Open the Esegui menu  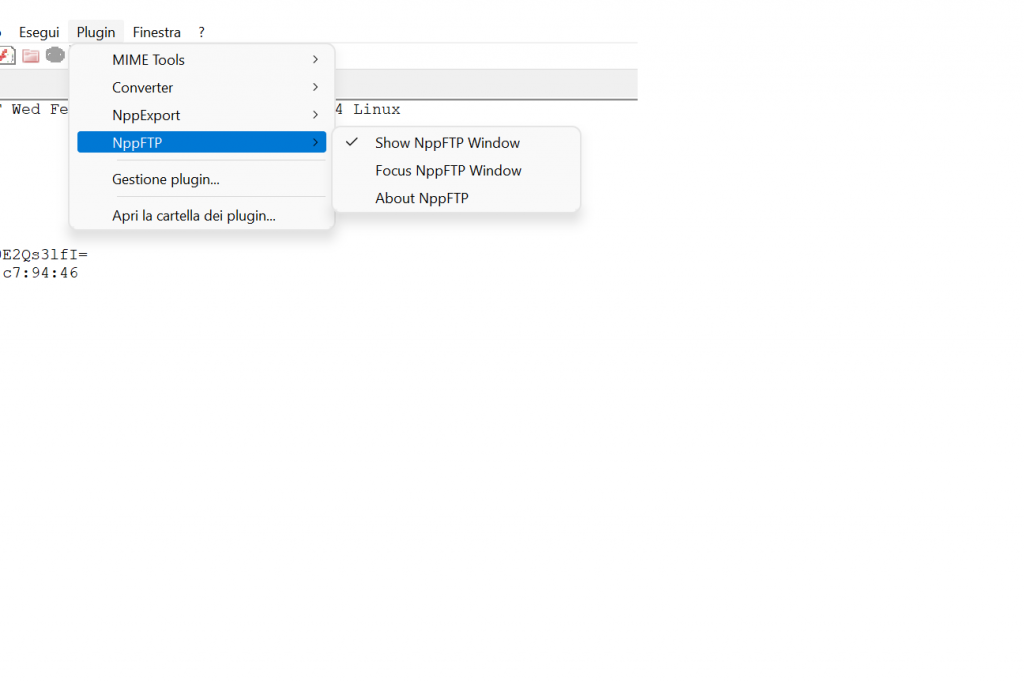click(39, 32)
